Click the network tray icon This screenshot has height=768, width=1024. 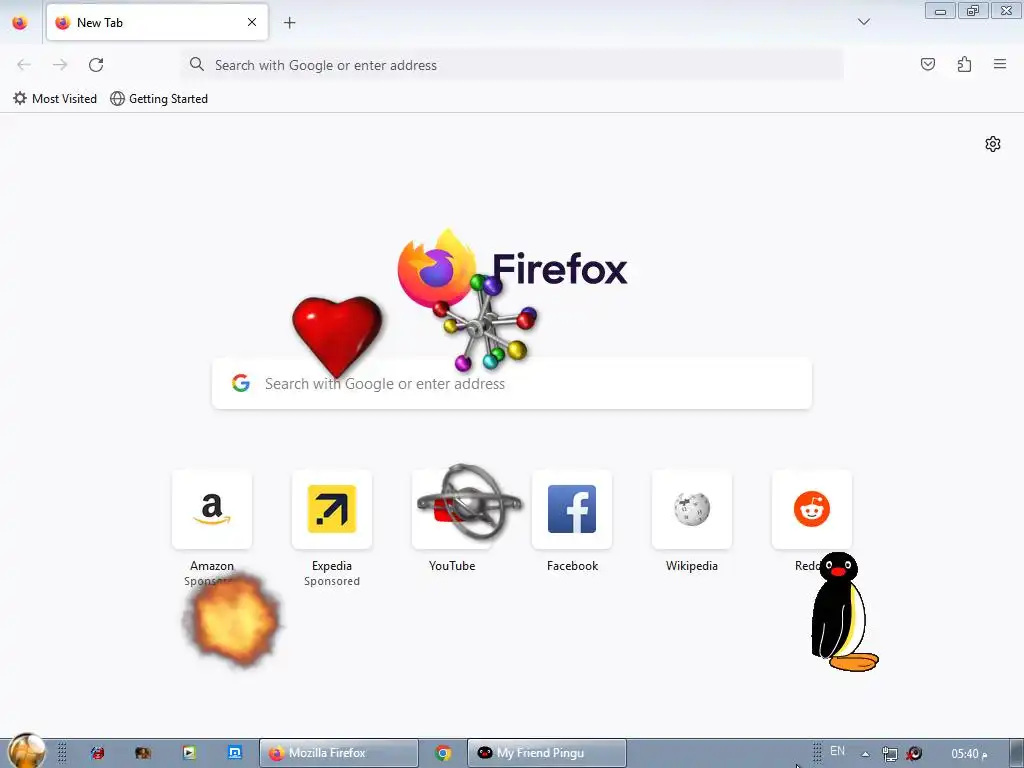click(x=889, y=754)
